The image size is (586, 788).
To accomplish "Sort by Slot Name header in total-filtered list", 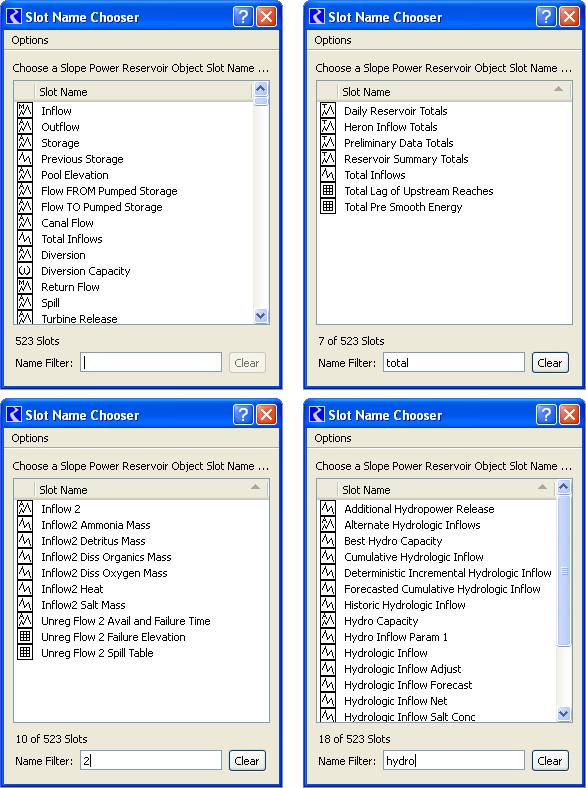I will pyautogui.click(x=366, y=92).
